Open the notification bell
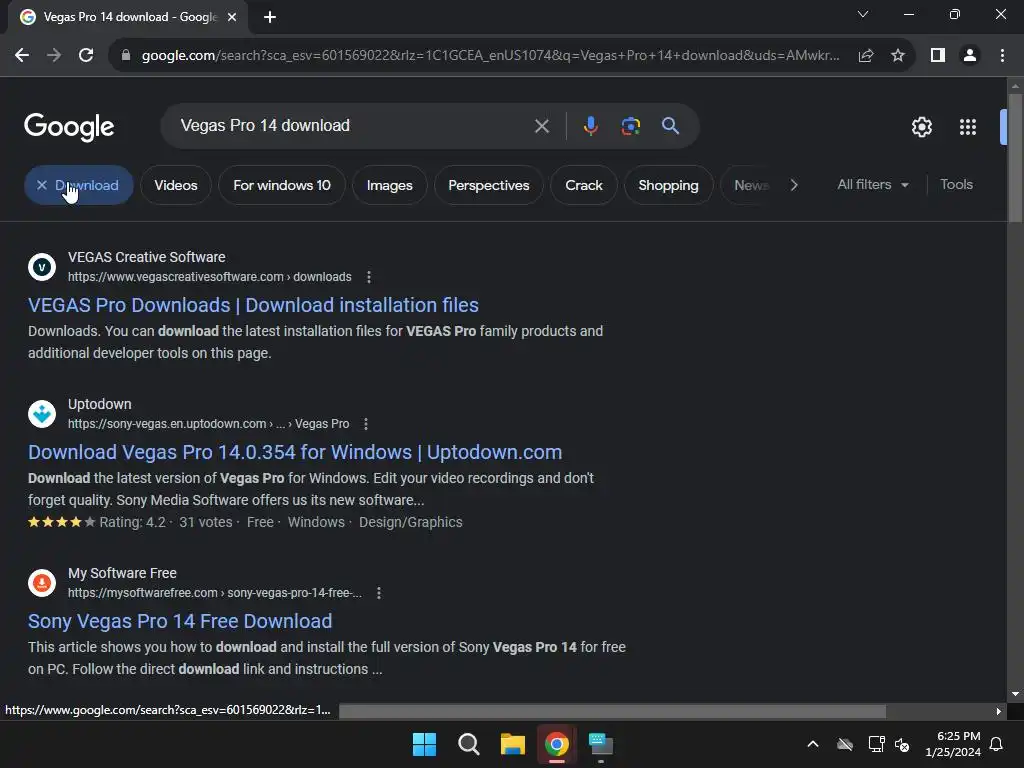This screenshot has height=768, width=1024. [x=996, y=744]
